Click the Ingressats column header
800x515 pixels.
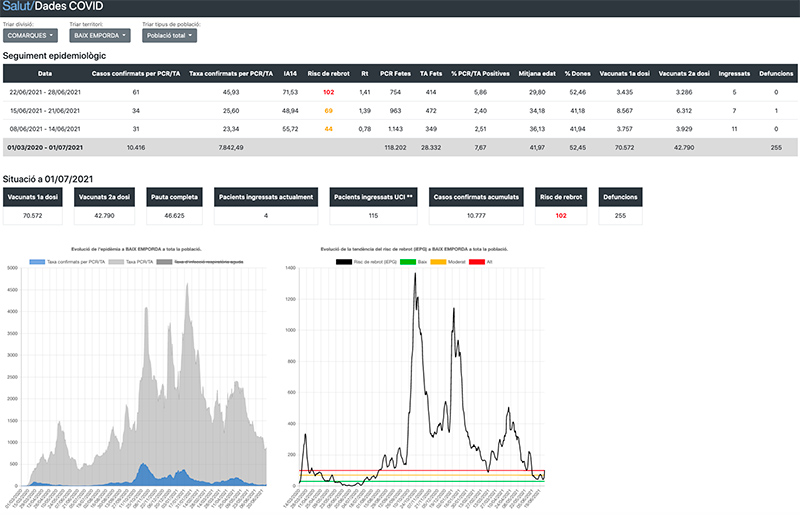[734, 73]
